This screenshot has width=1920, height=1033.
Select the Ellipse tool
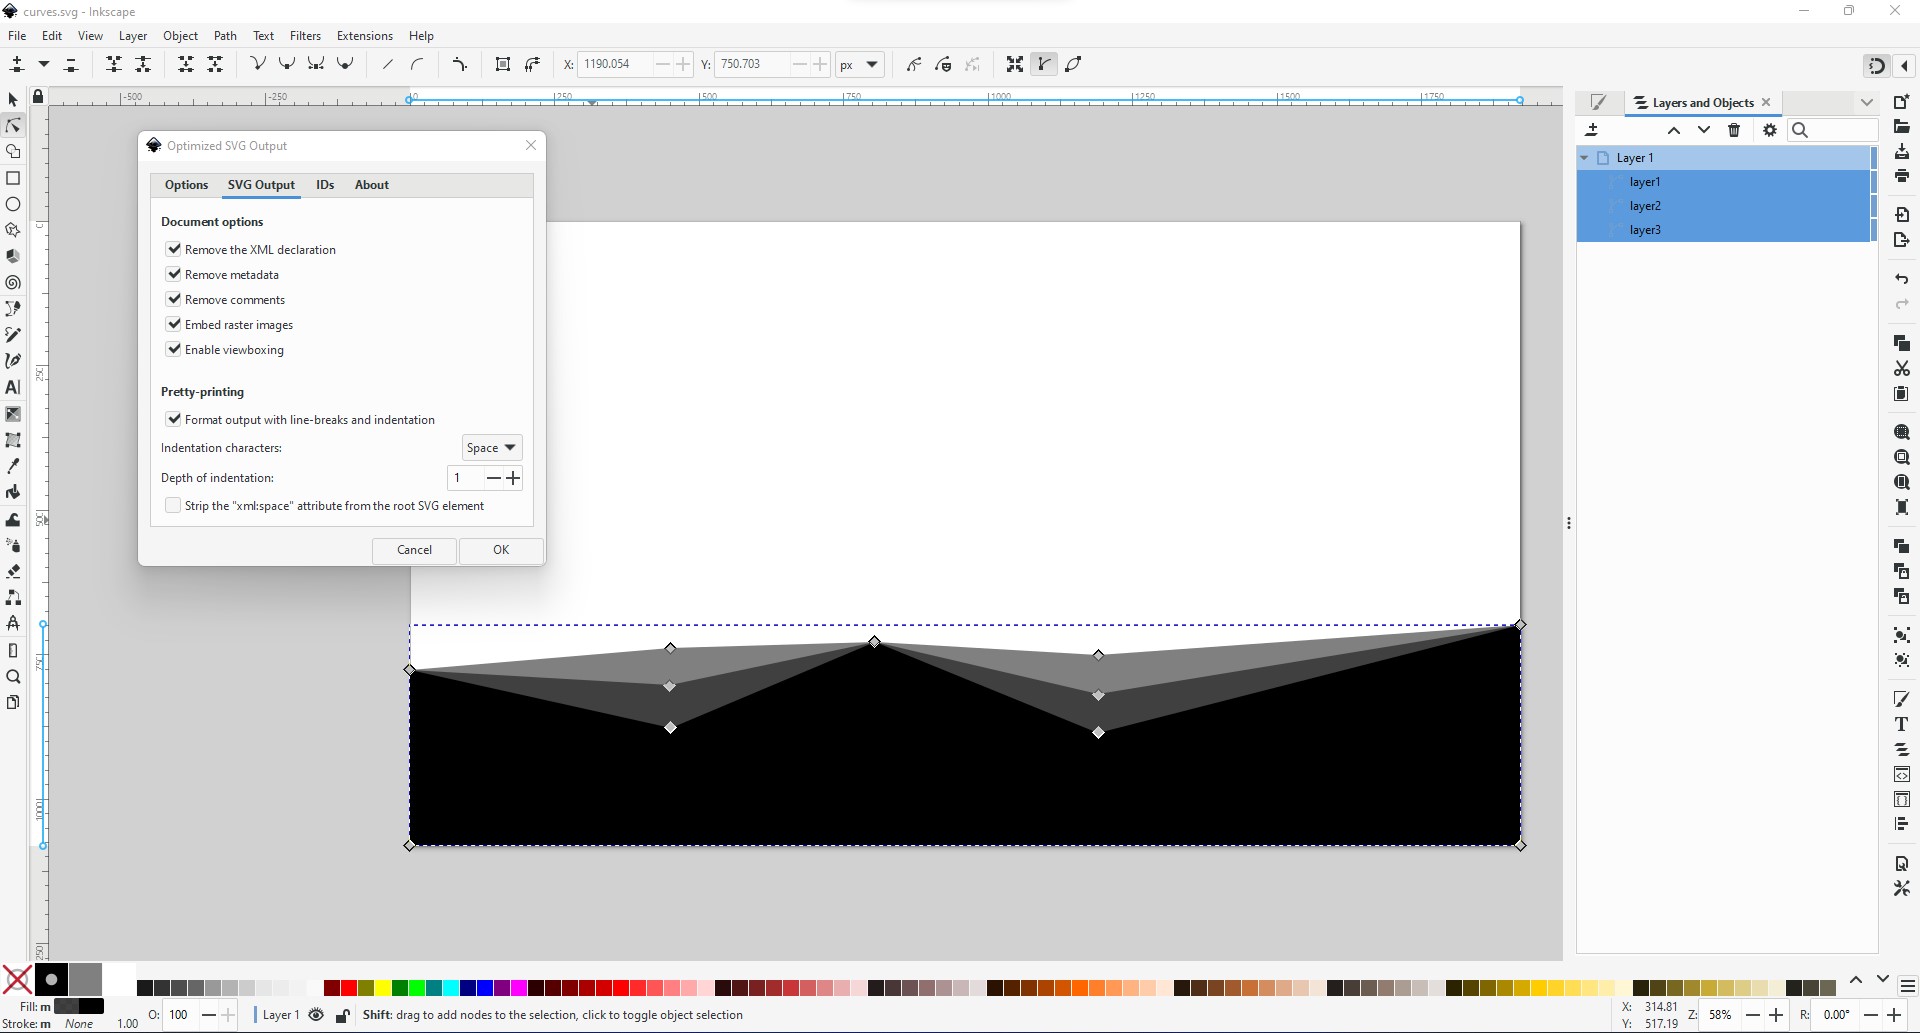[x=13, y=204]
